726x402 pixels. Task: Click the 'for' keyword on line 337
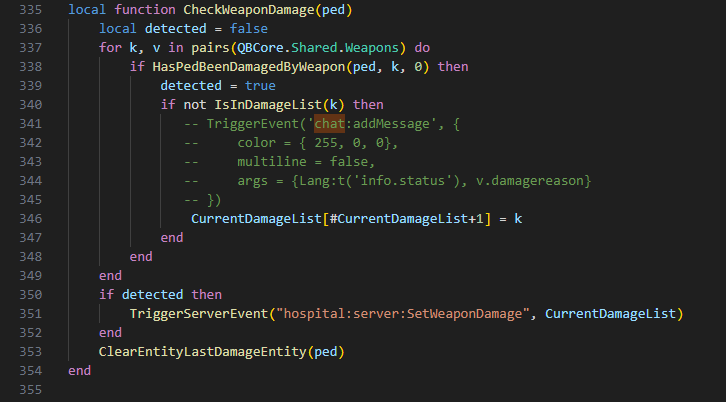tap(110, 48)
